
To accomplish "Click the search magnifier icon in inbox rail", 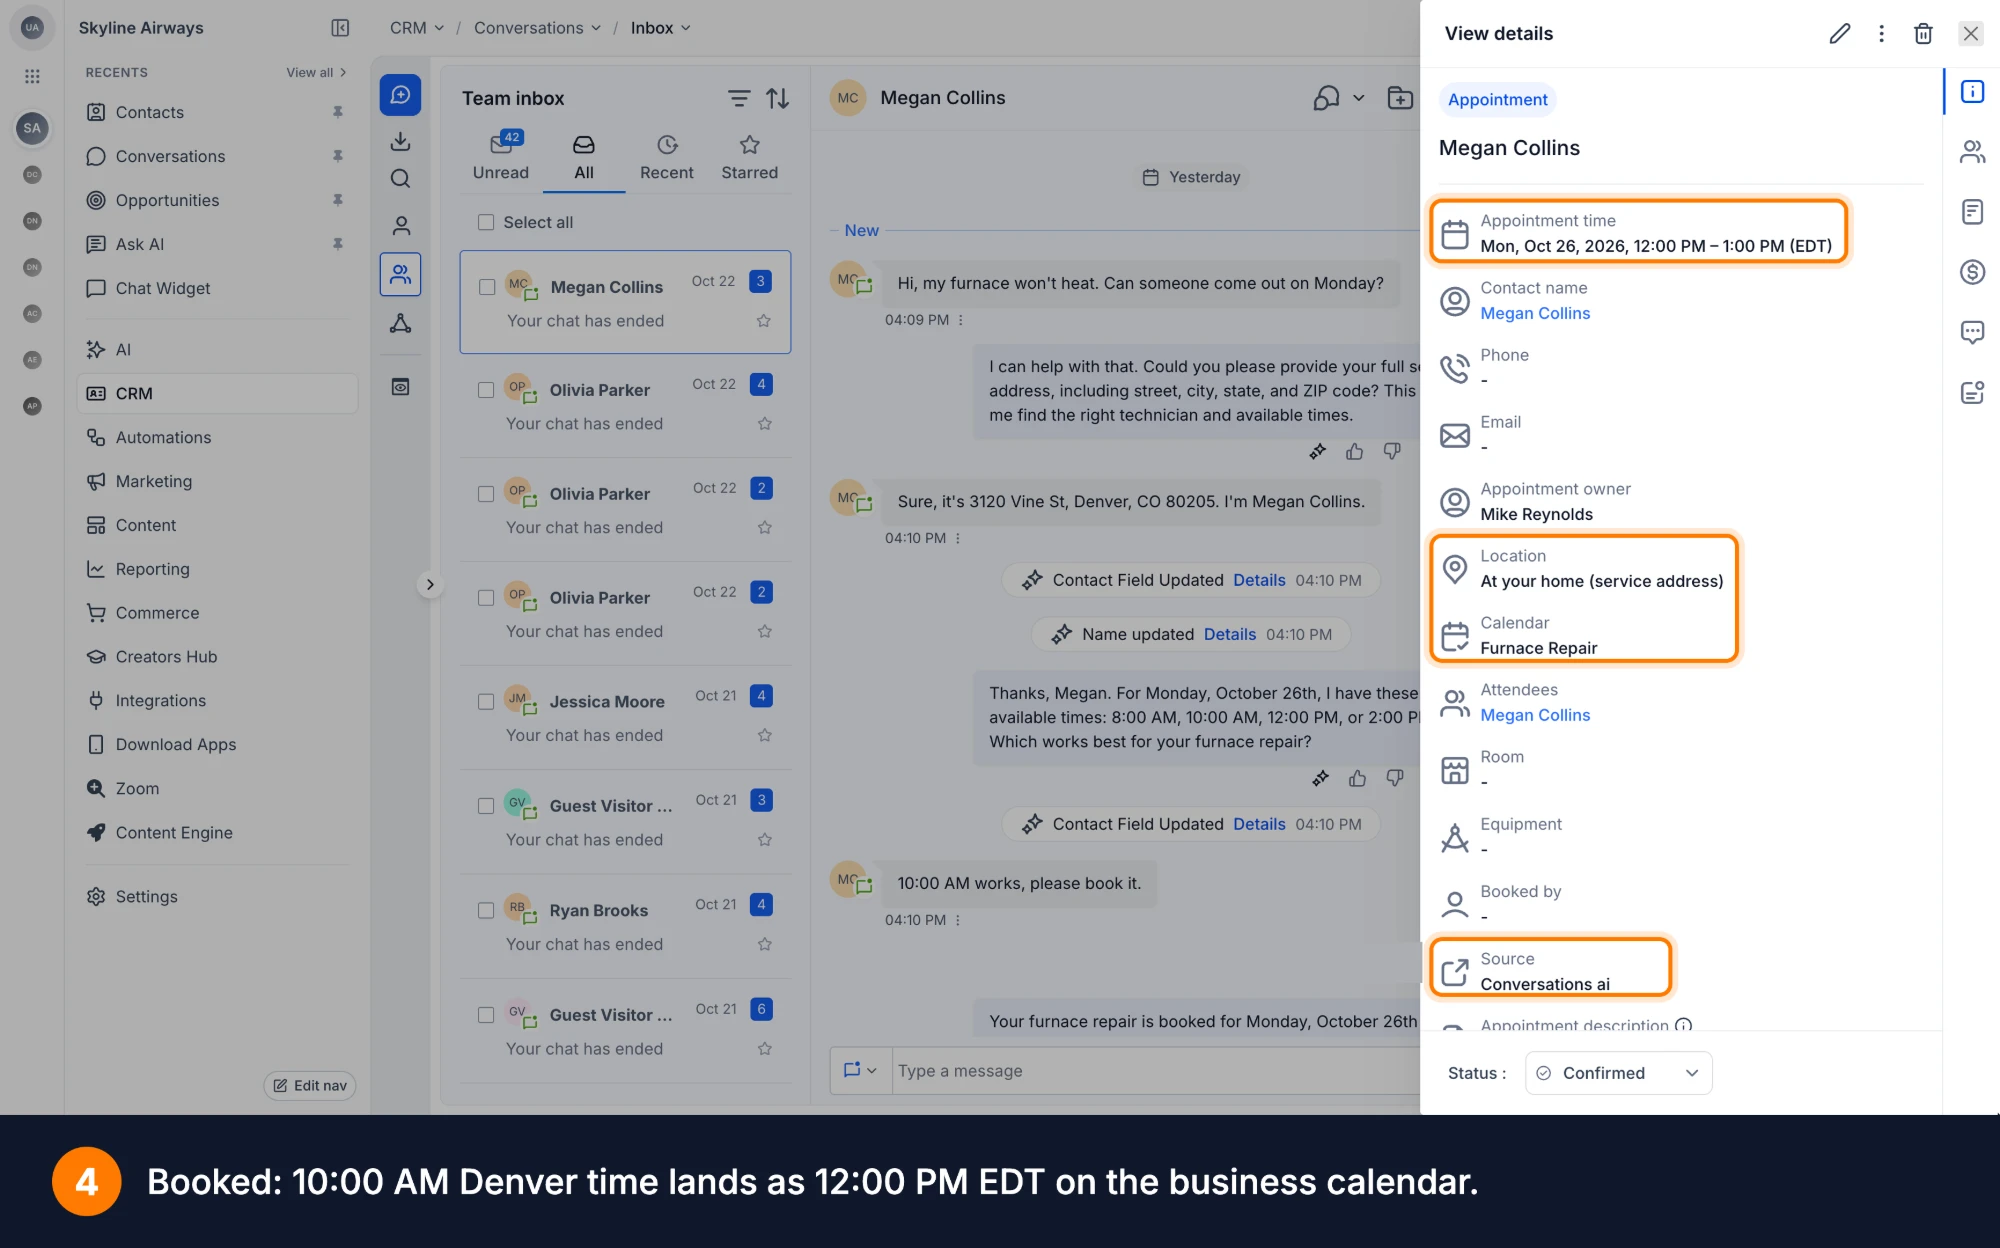I will pos(400,179).
